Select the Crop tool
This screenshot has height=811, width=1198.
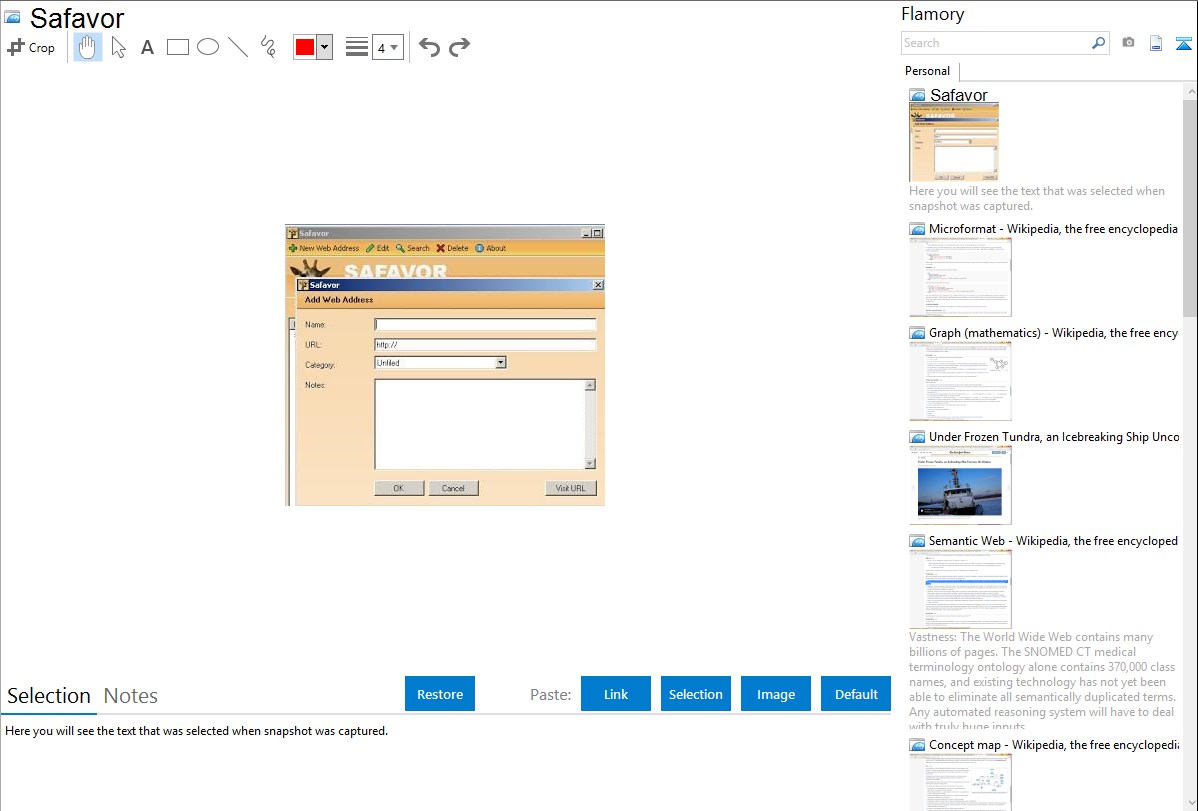[31, 47]
